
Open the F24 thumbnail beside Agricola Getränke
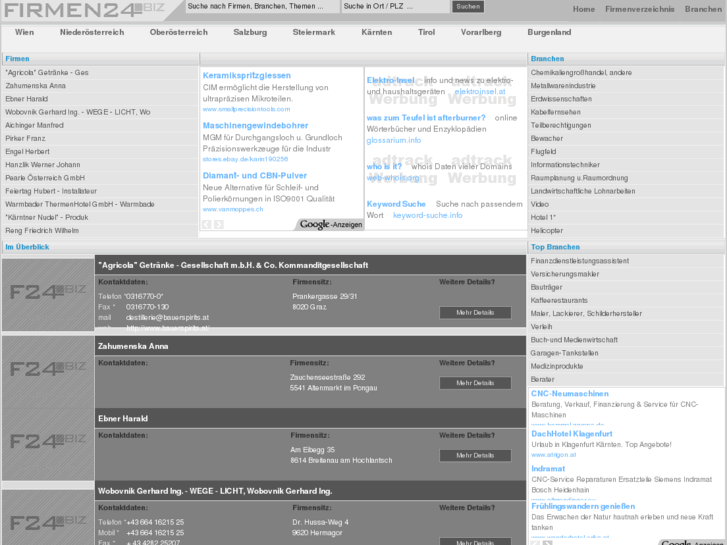click(48, 295)
